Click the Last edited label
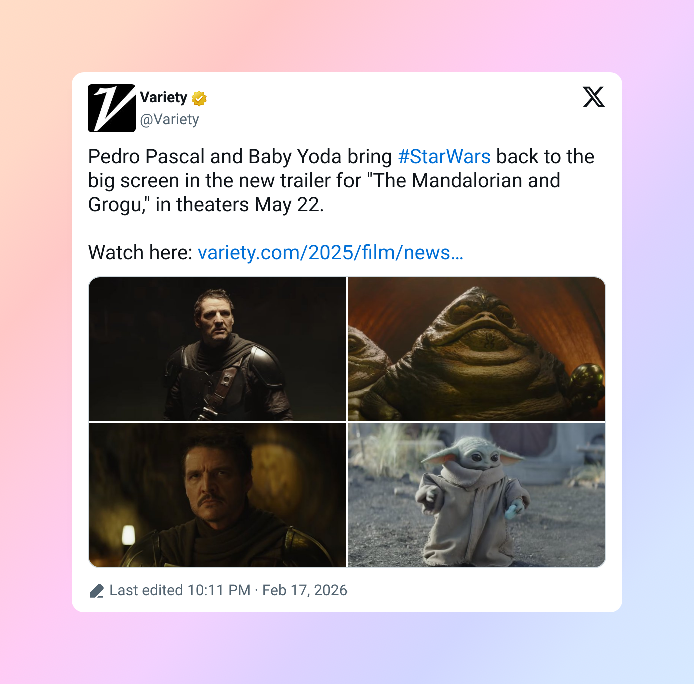The width and height of the screenshot is (694, 684). [146, 590]
